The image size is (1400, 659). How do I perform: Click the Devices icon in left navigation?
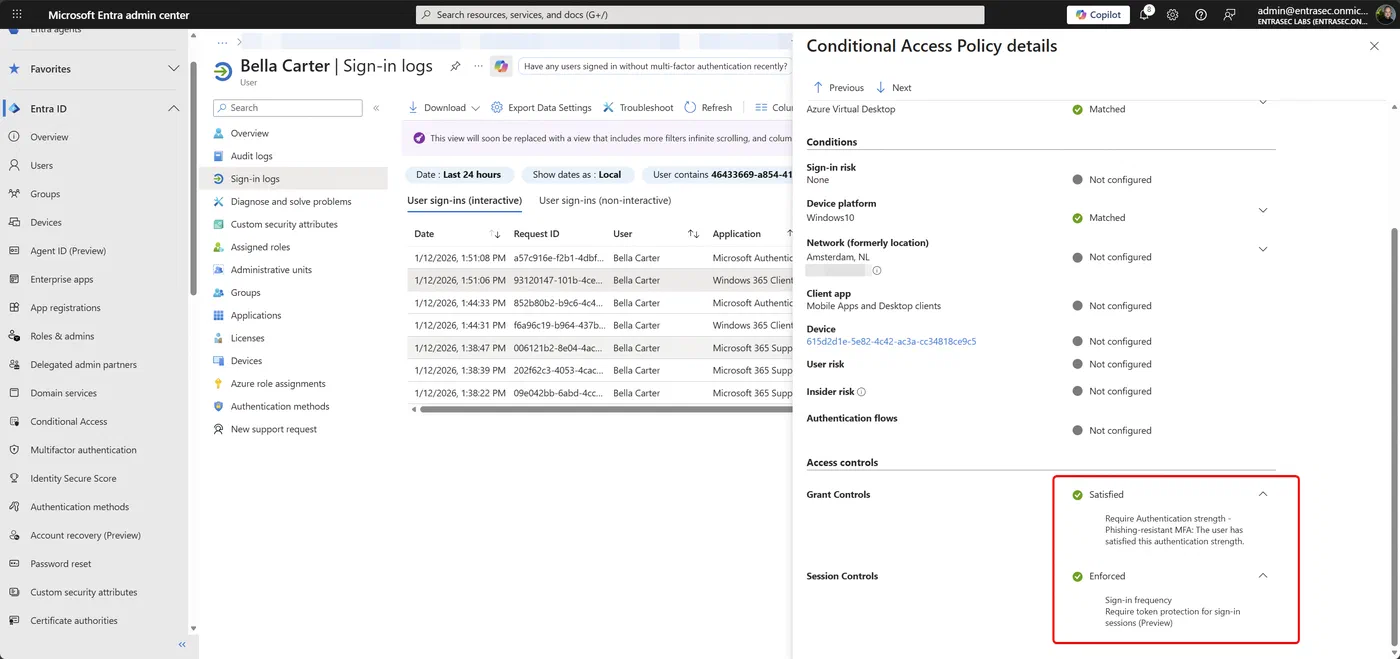(14, 222)
